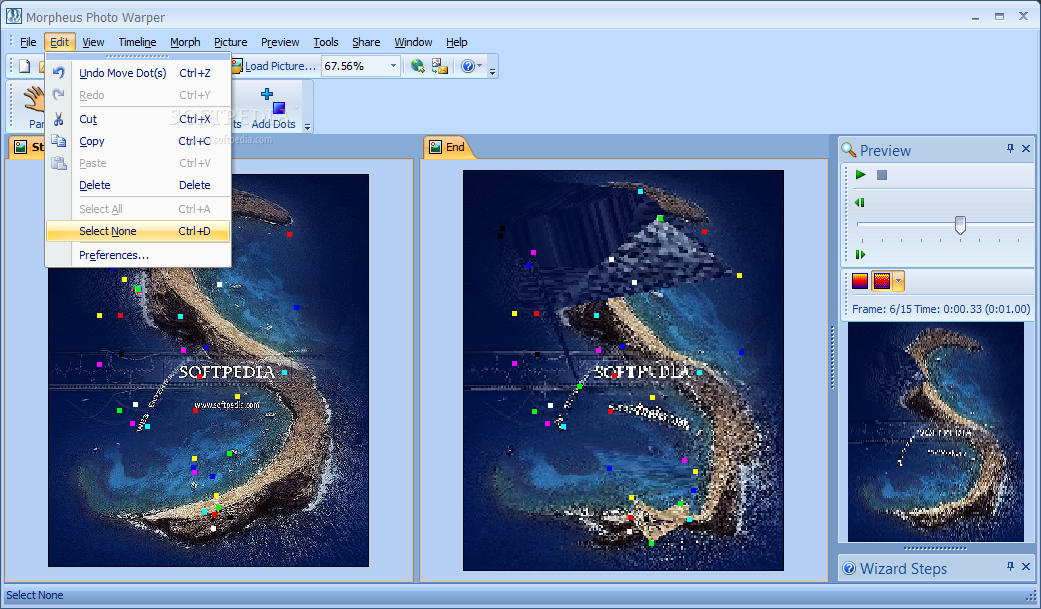Click the blue help question icon
Viewport: 1041px width, 609px height.
pos(467,66)
